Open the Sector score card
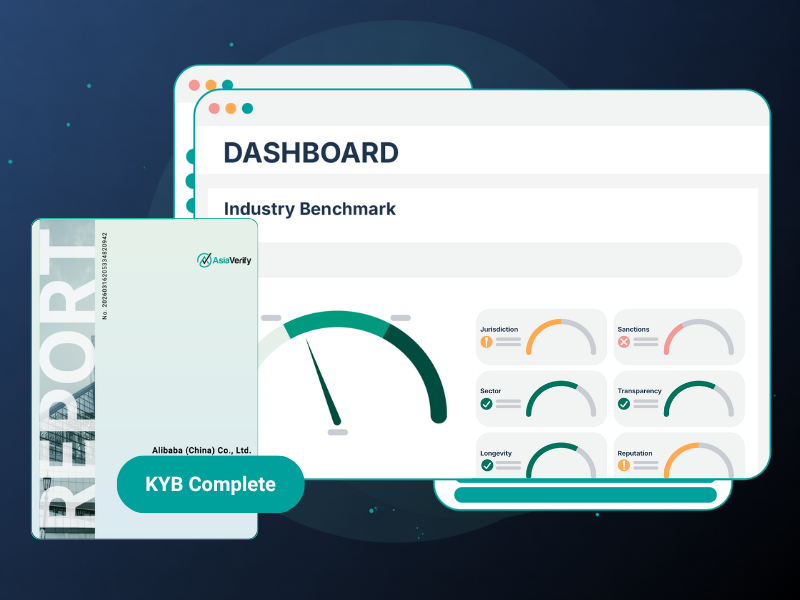 tap(541, 398)
